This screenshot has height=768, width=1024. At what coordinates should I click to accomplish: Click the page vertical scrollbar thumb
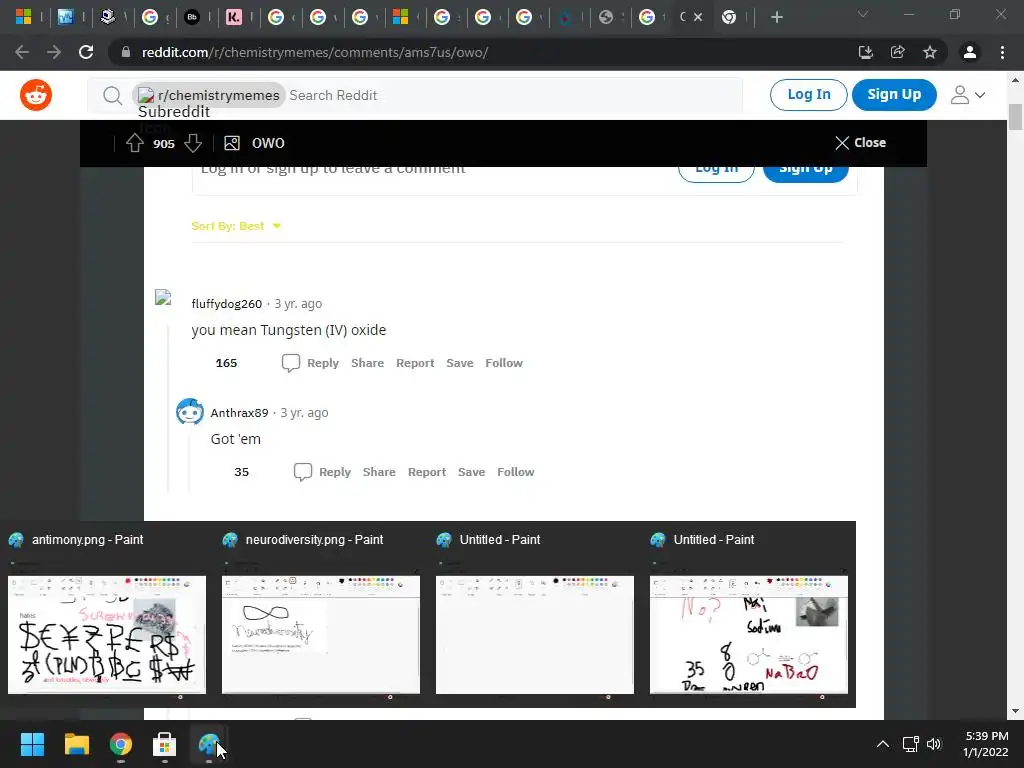pyautogui.click(x=1015, y=117)
